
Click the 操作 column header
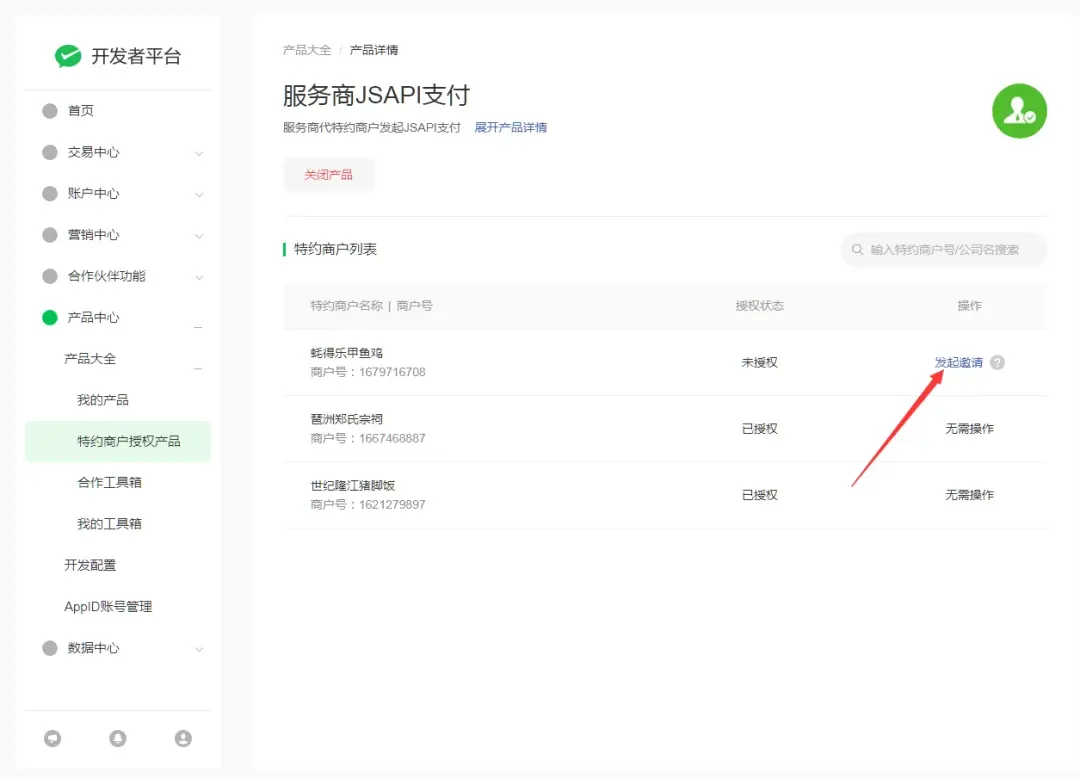969,306
